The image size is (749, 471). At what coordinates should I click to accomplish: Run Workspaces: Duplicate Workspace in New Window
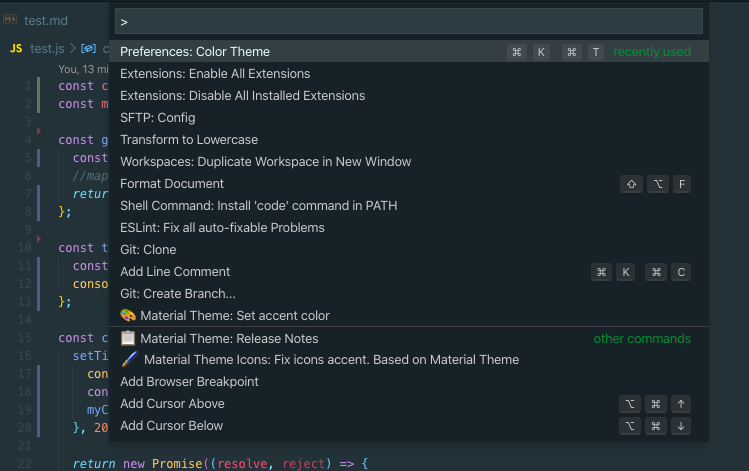click(408, 161)
